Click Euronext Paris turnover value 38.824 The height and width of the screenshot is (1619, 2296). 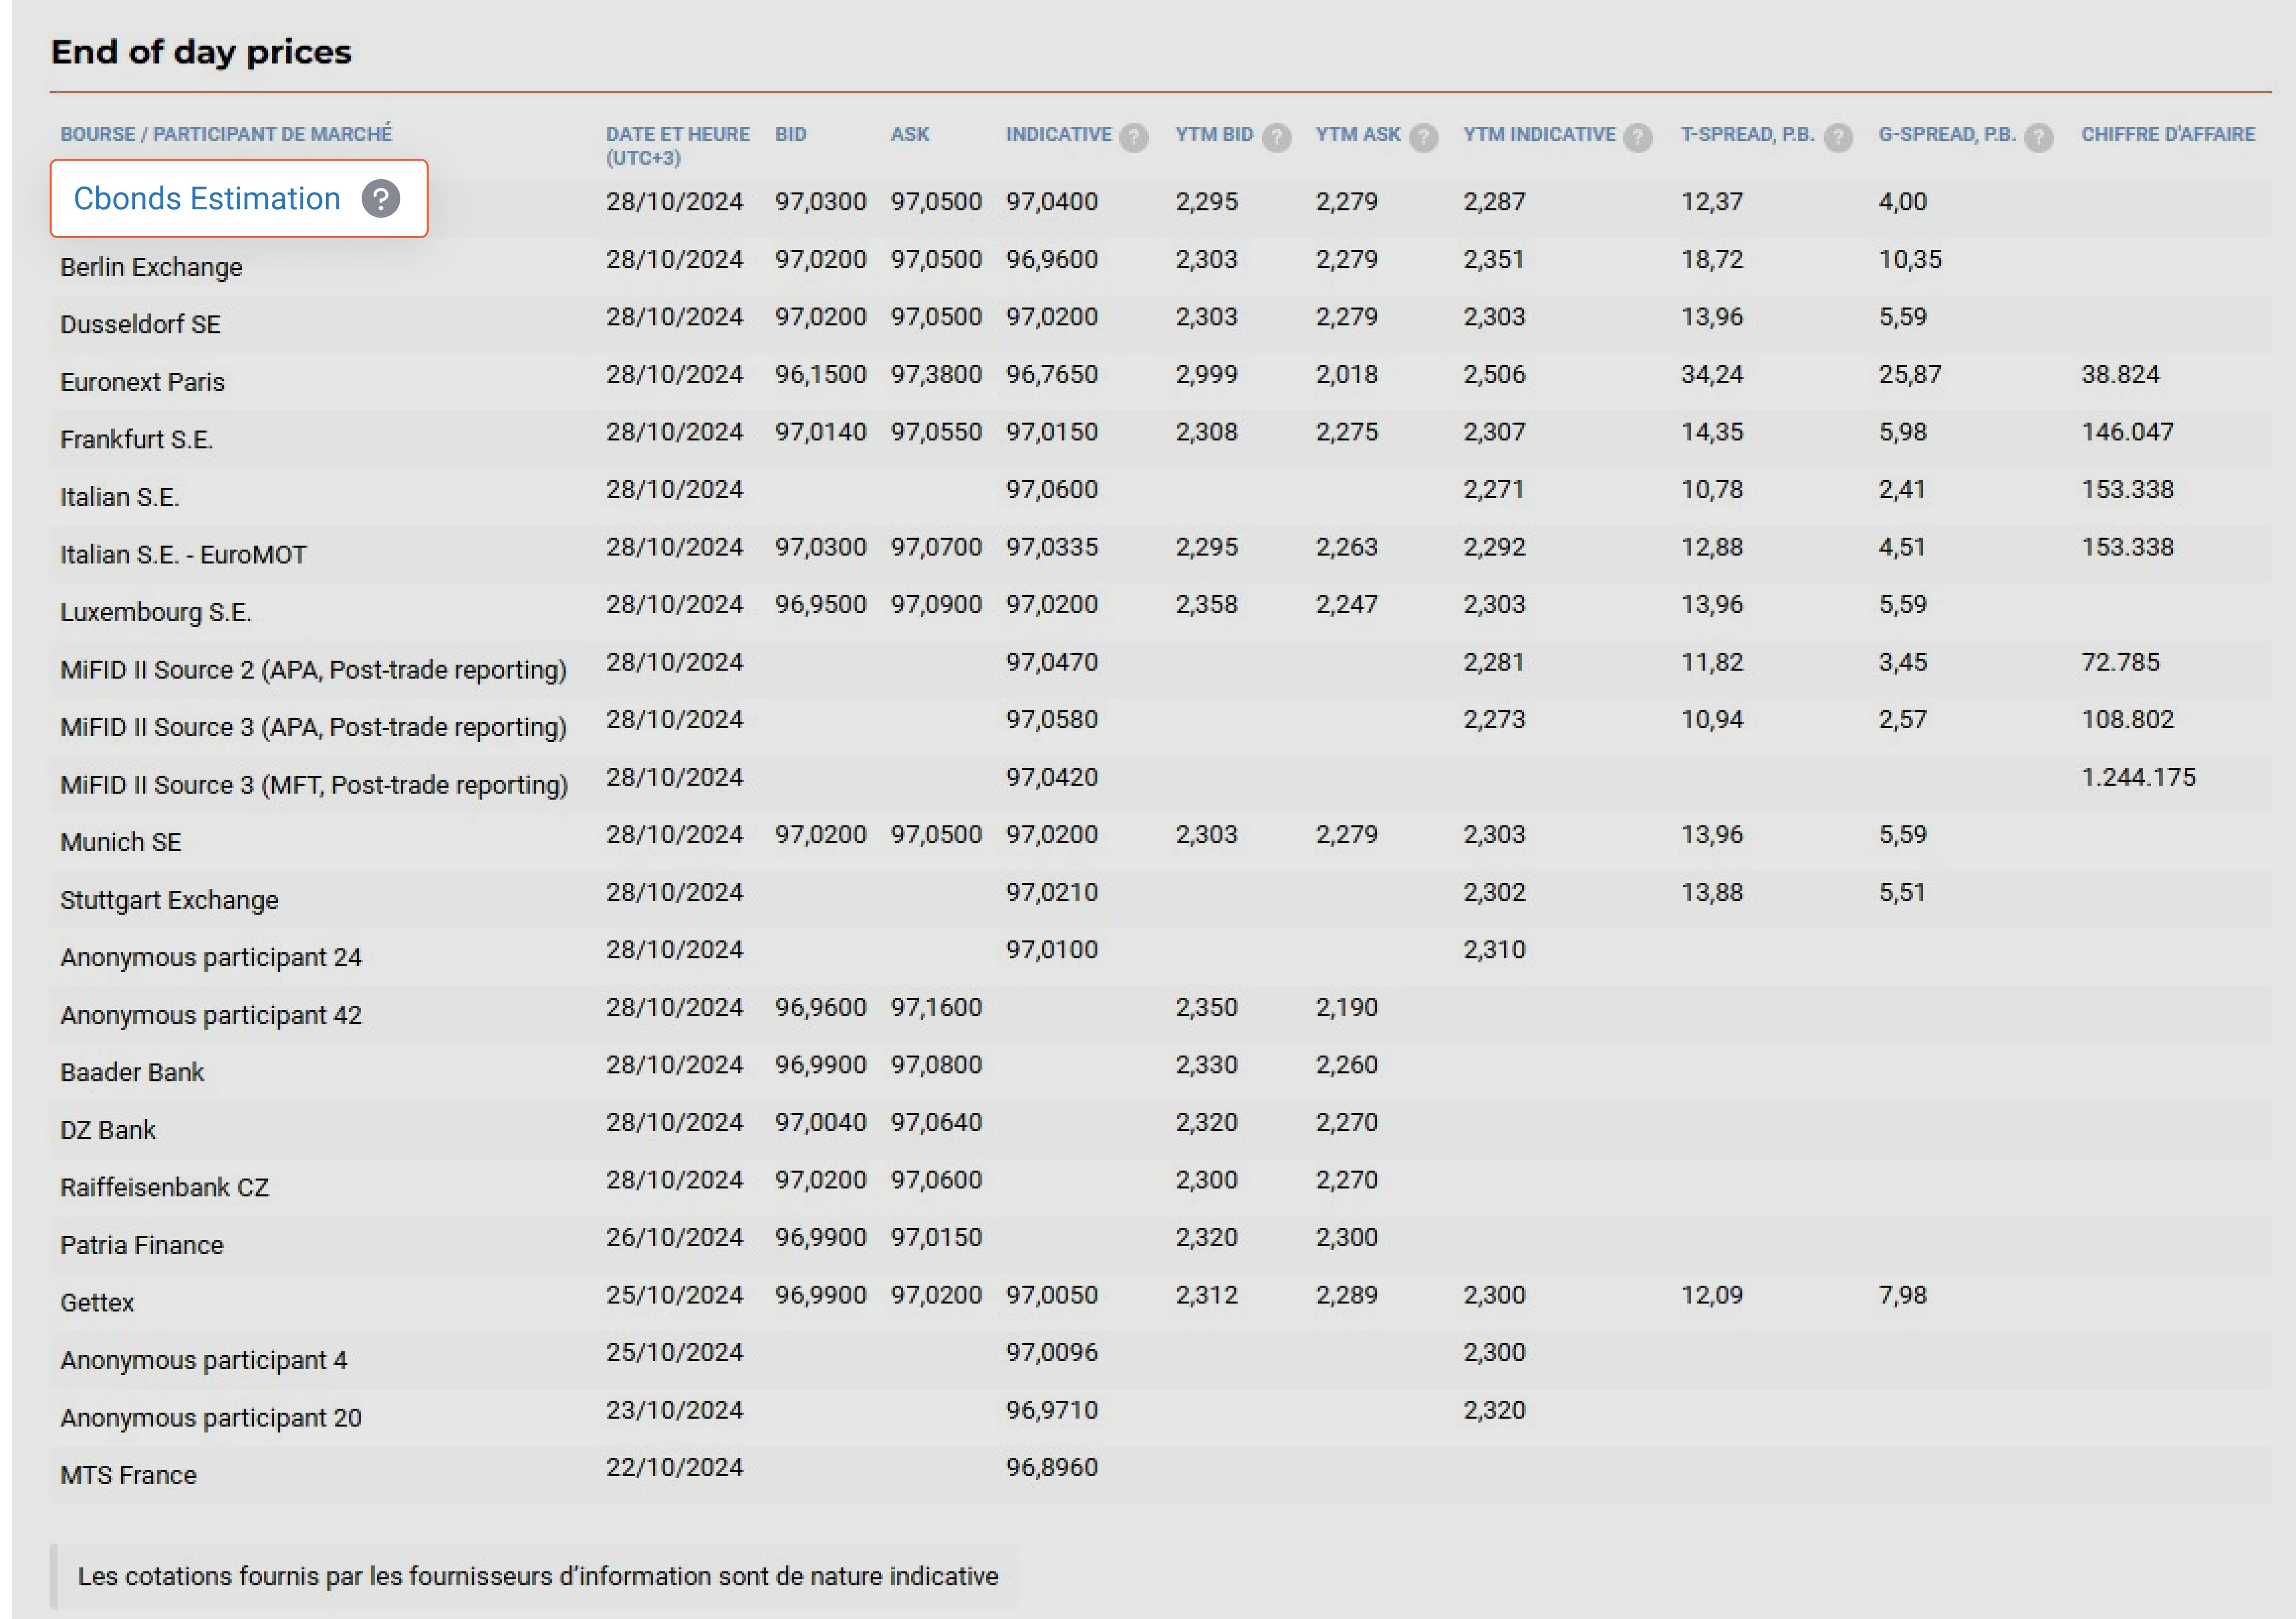[x=2120, y=374]
